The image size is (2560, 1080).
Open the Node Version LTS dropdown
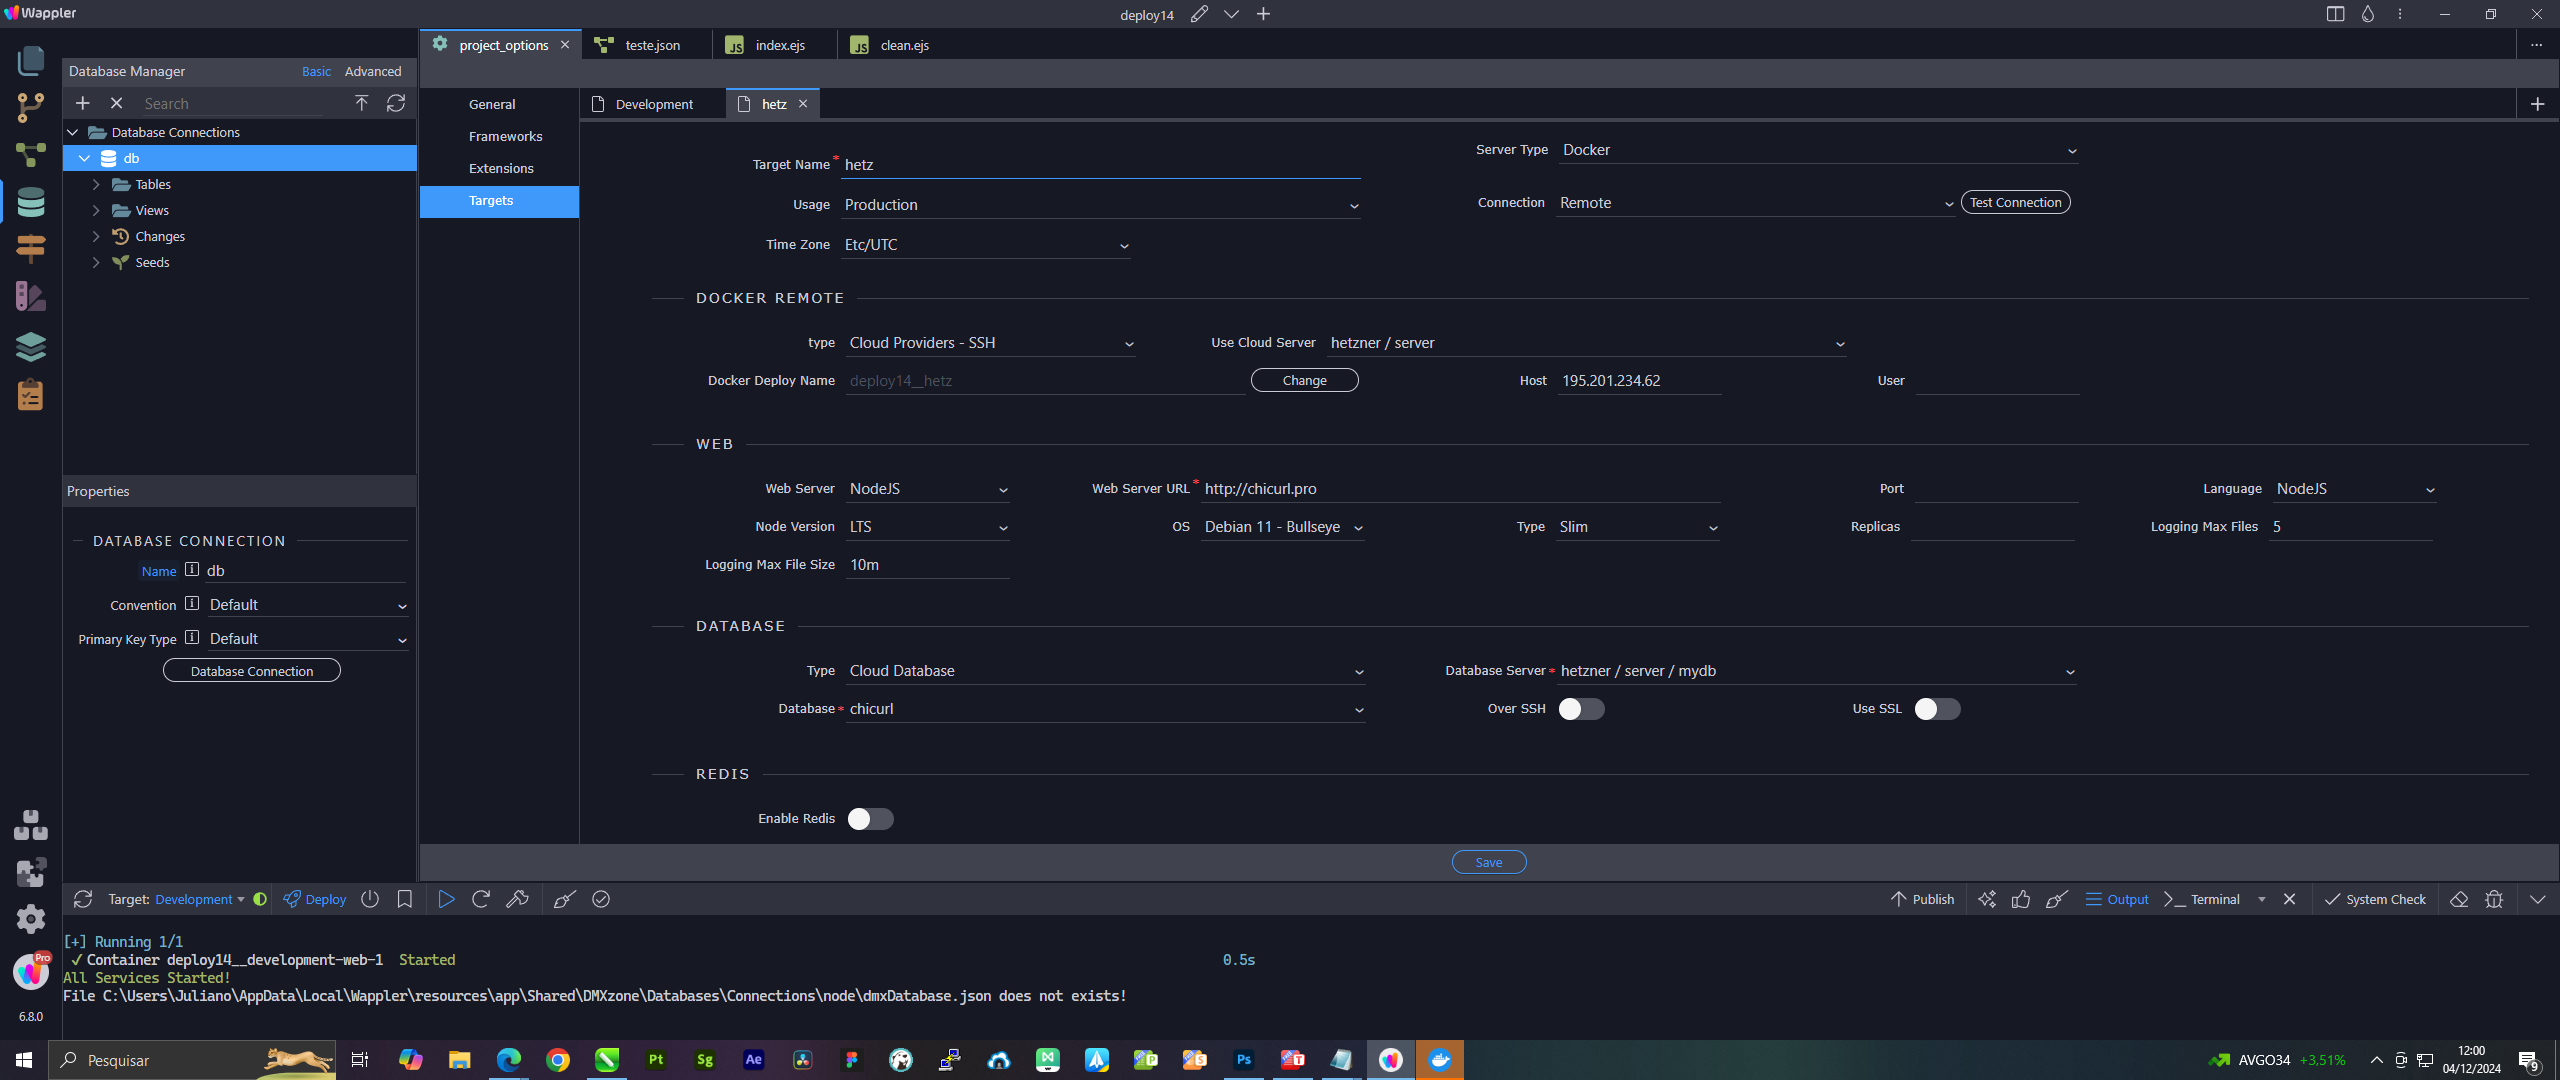pyautogui.click(x=928, y=527)
